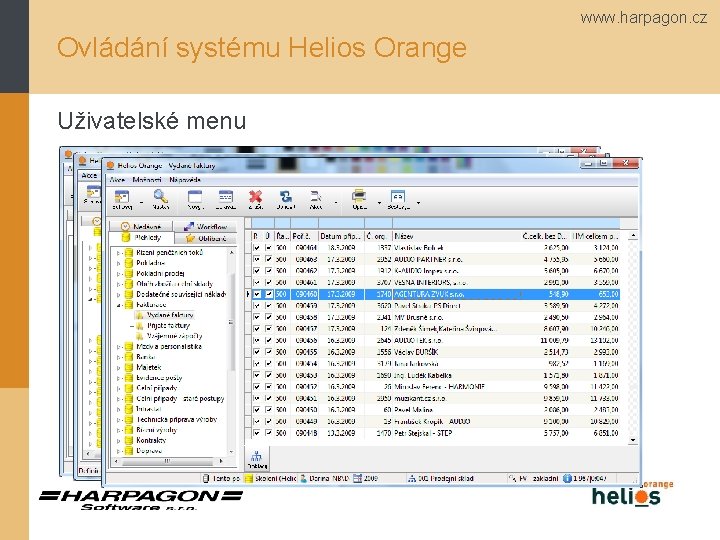
Task: Click the hierarchy diagram icon below the grid
Action: [257, 456]
